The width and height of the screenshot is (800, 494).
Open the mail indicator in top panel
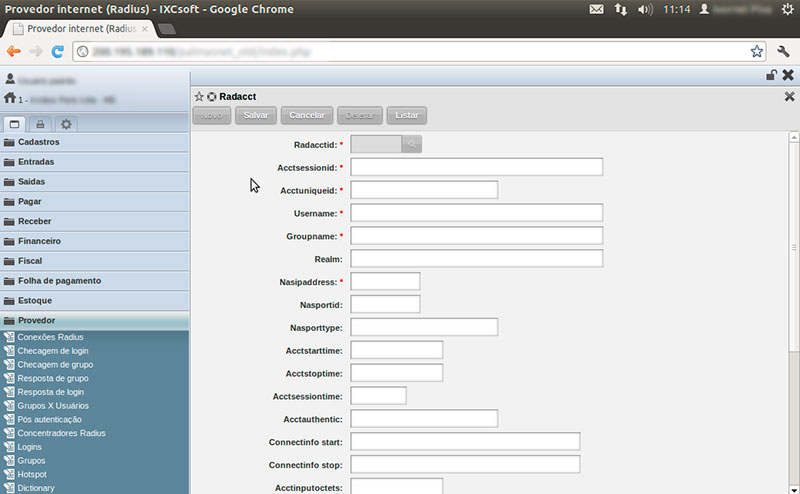click(x=596, y=9)
